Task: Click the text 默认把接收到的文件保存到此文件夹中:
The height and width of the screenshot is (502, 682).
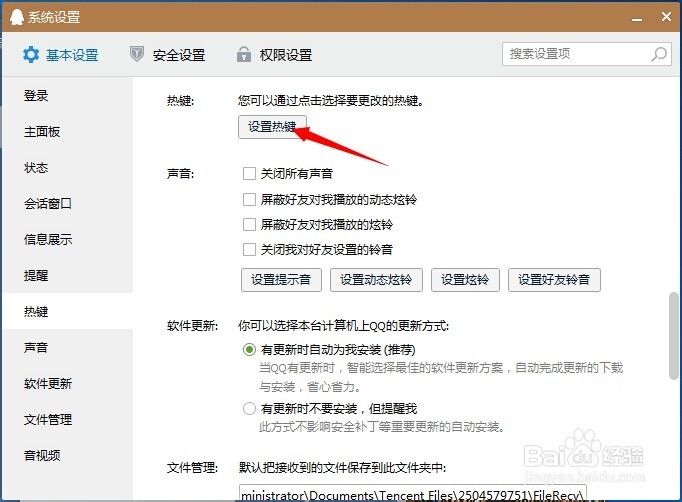Action: click(x=342, y=468)
